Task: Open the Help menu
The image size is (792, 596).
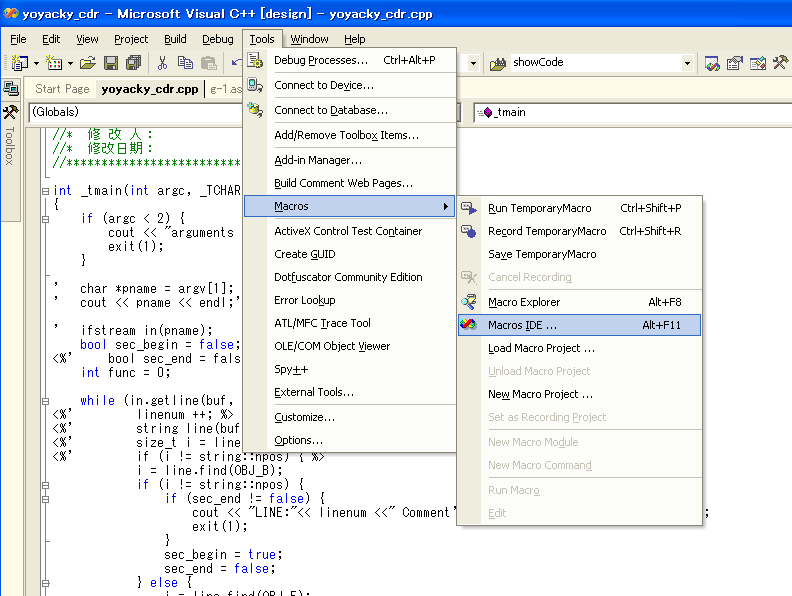Action: coord(355,39)
